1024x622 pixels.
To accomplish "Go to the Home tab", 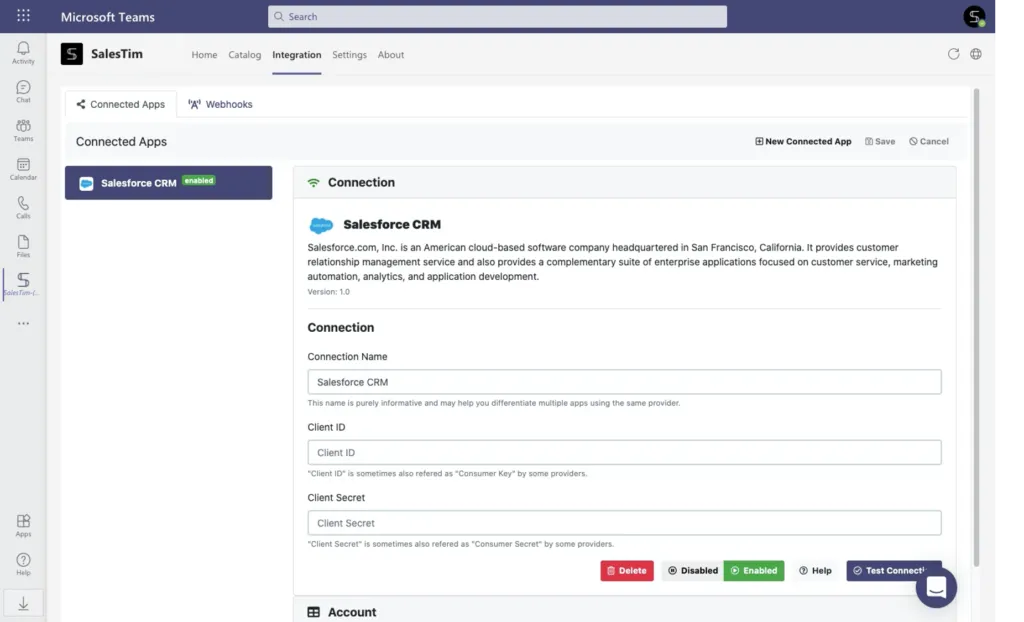I will 204,55.
